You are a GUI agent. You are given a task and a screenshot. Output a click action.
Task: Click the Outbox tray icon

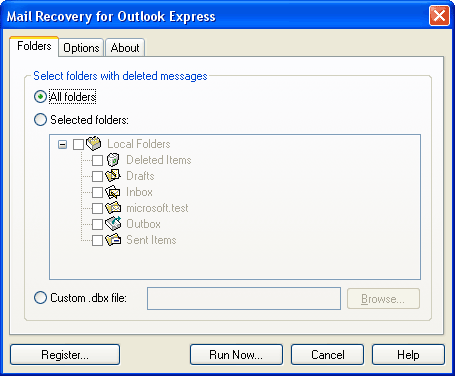(x=113, y=223)
